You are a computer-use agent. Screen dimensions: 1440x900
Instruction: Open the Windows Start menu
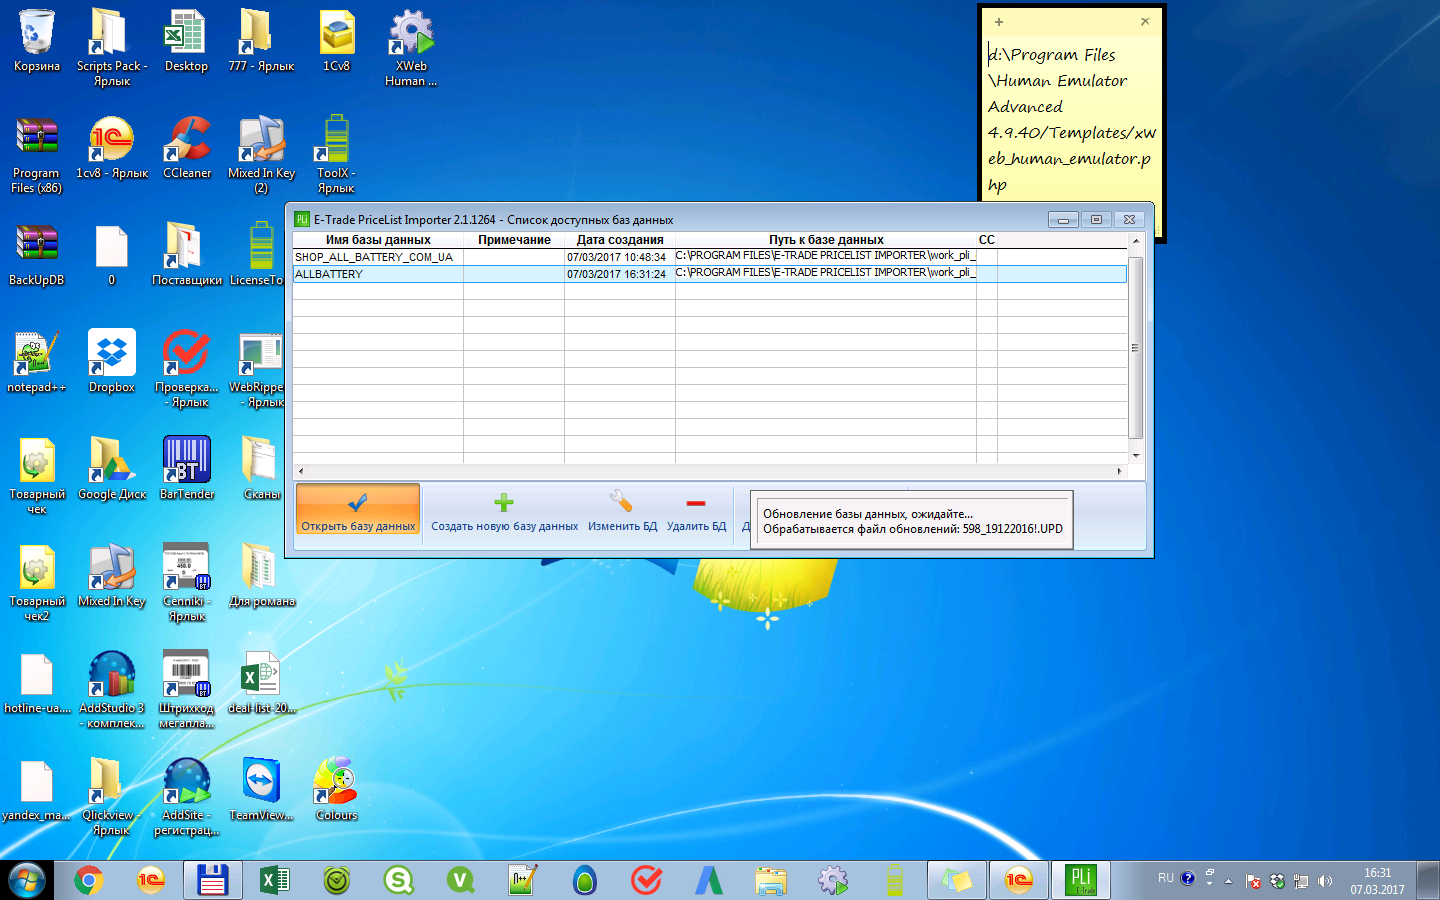[27, 880]
